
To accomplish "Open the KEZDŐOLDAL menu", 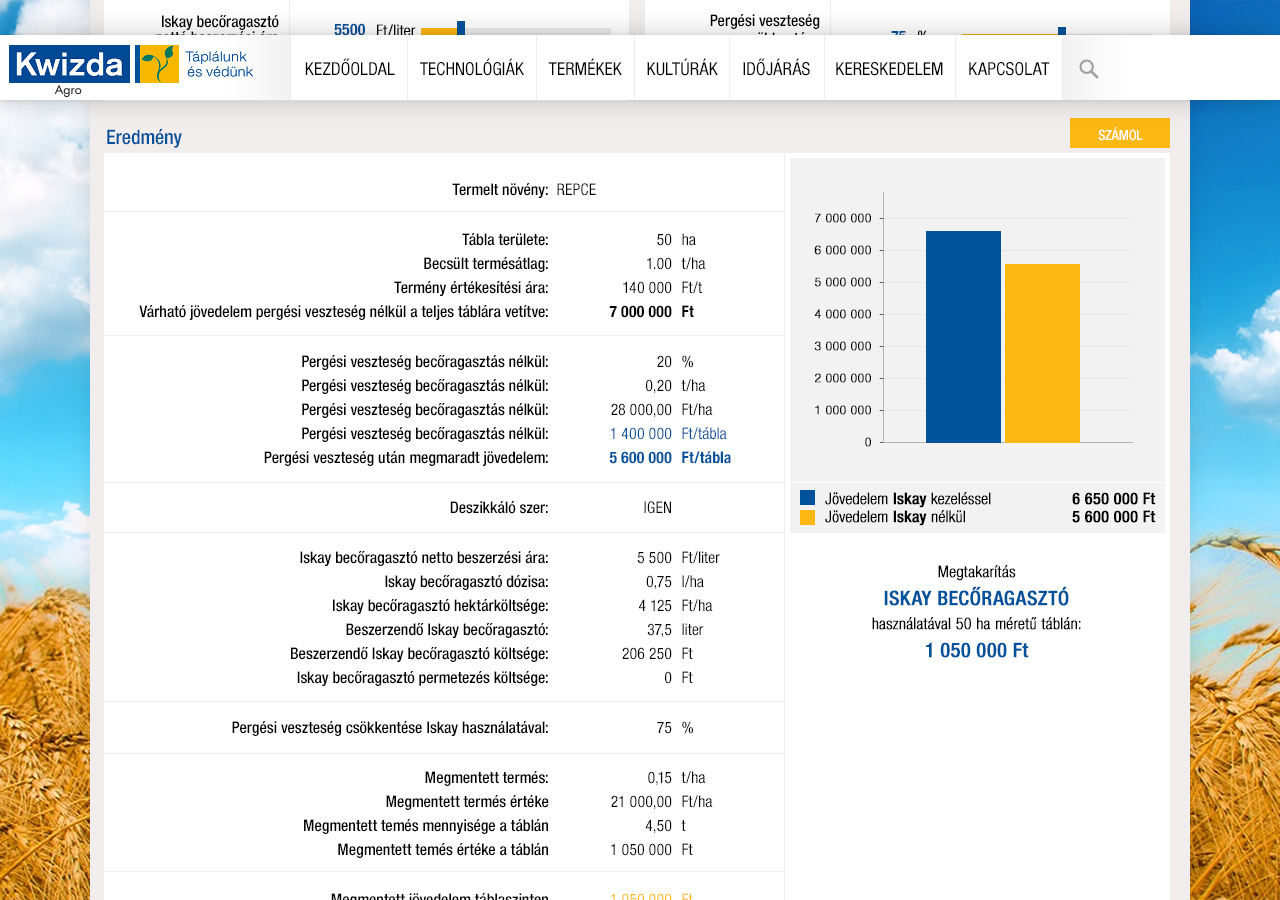I will (349, 69).
